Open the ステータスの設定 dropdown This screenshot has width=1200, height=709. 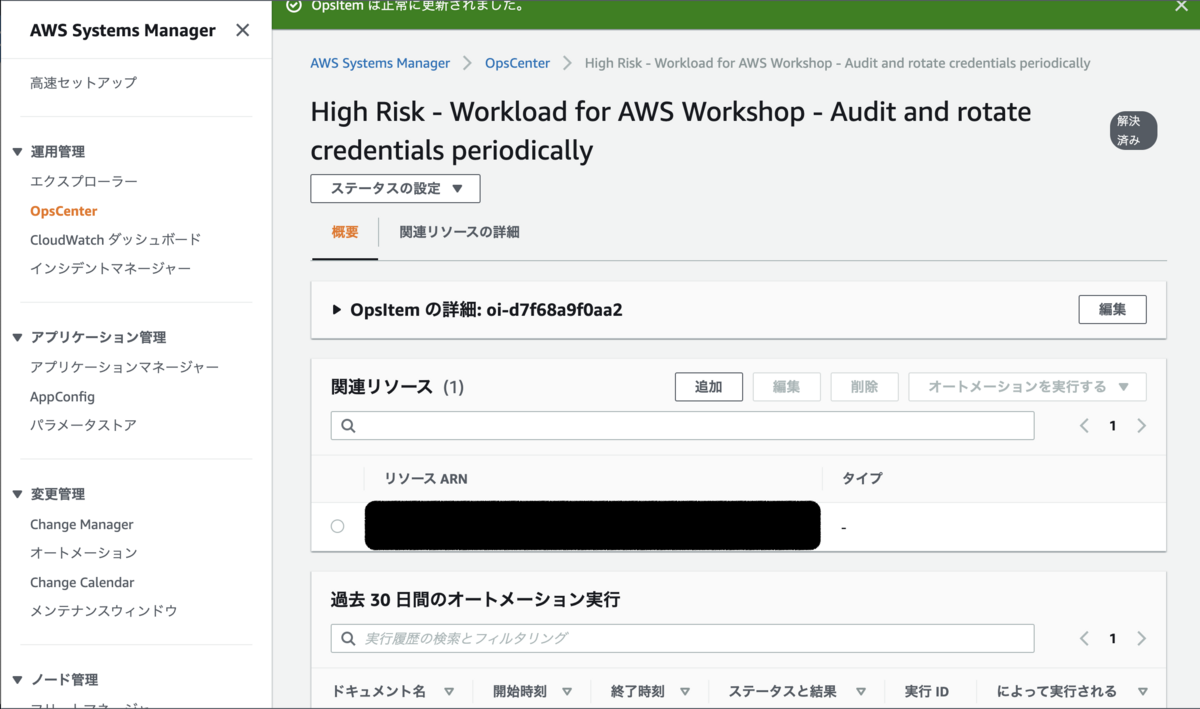[x=394, y=188]
